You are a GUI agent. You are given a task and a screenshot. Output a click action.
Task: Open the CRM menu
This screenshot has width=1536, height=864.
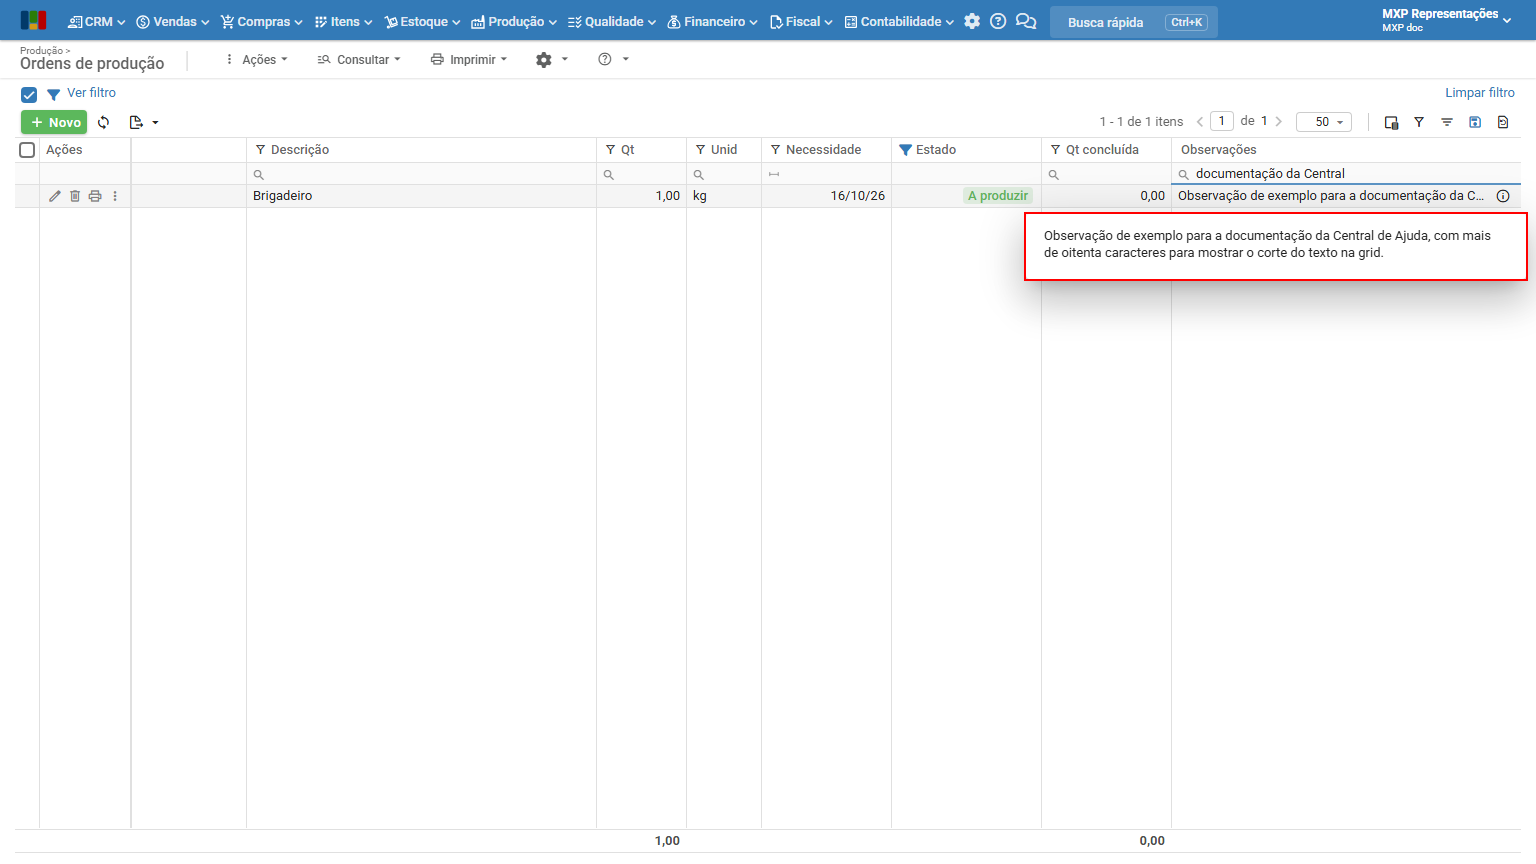(96, 21)
